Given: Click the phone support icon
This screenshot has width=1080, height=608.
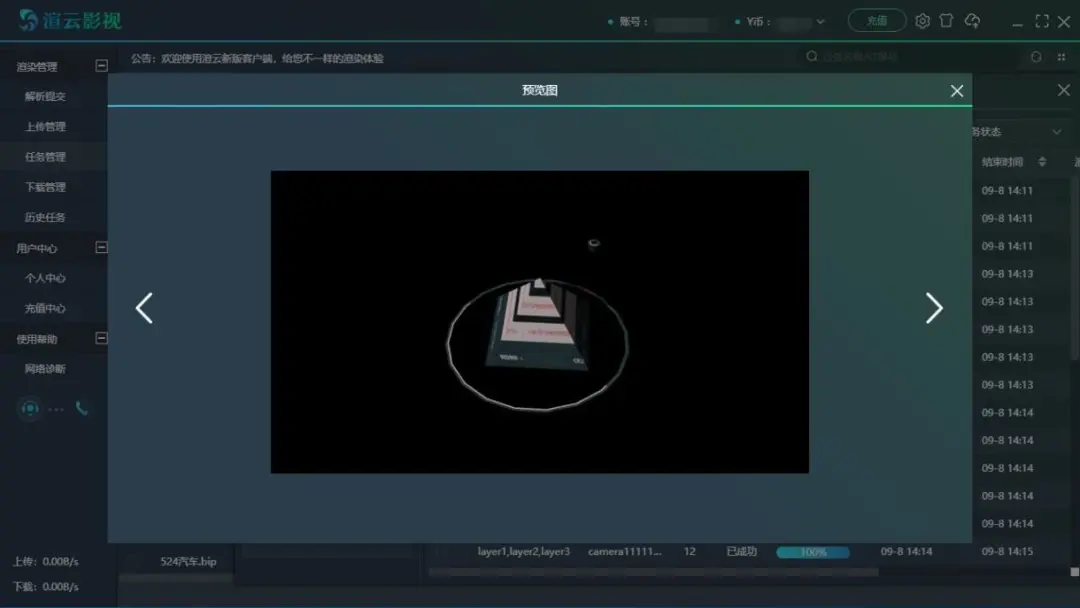Looking at the screenshot, I should click(82, 408).
